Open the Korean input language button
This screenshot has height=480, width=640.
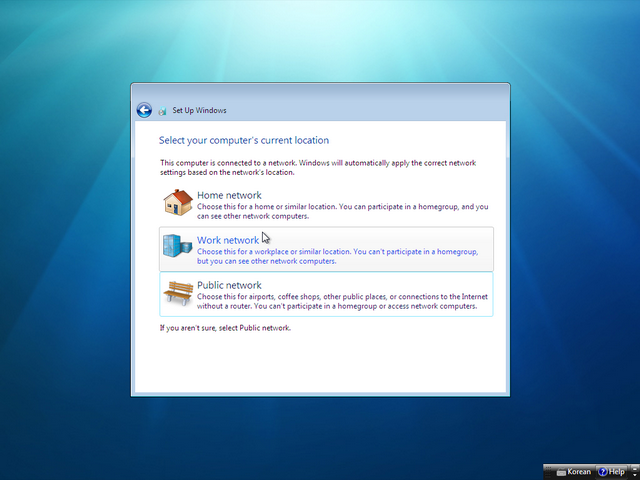tap(573, 472)
